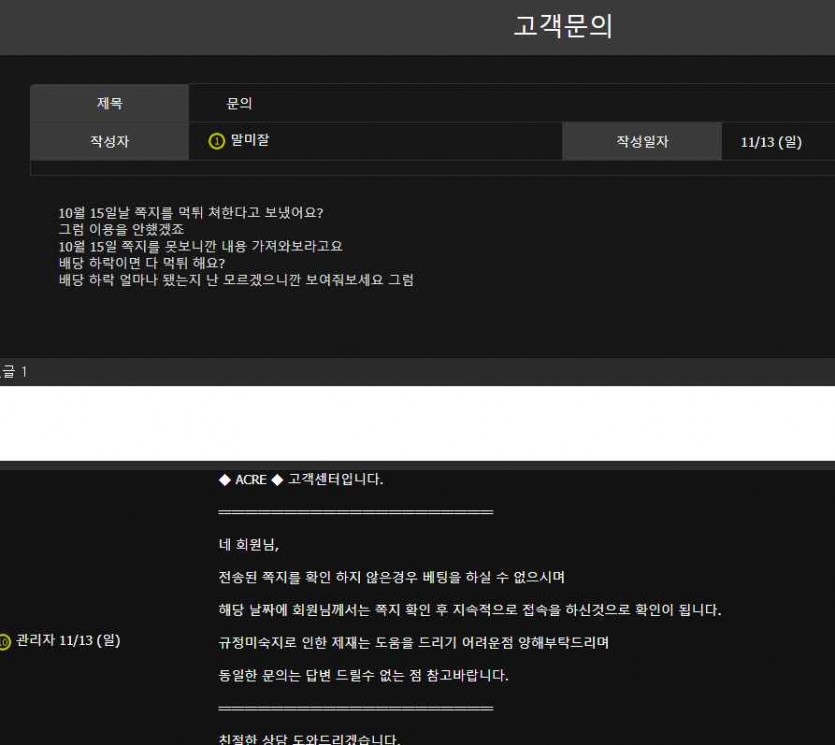Click the post date 11/13 (일)
The image size is (835, 745).
[x=771, y=142]
